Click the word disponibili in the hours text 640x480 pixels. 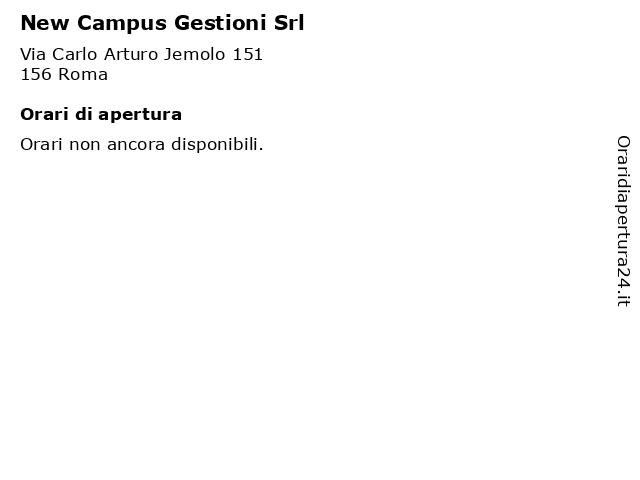click(217, 144)
